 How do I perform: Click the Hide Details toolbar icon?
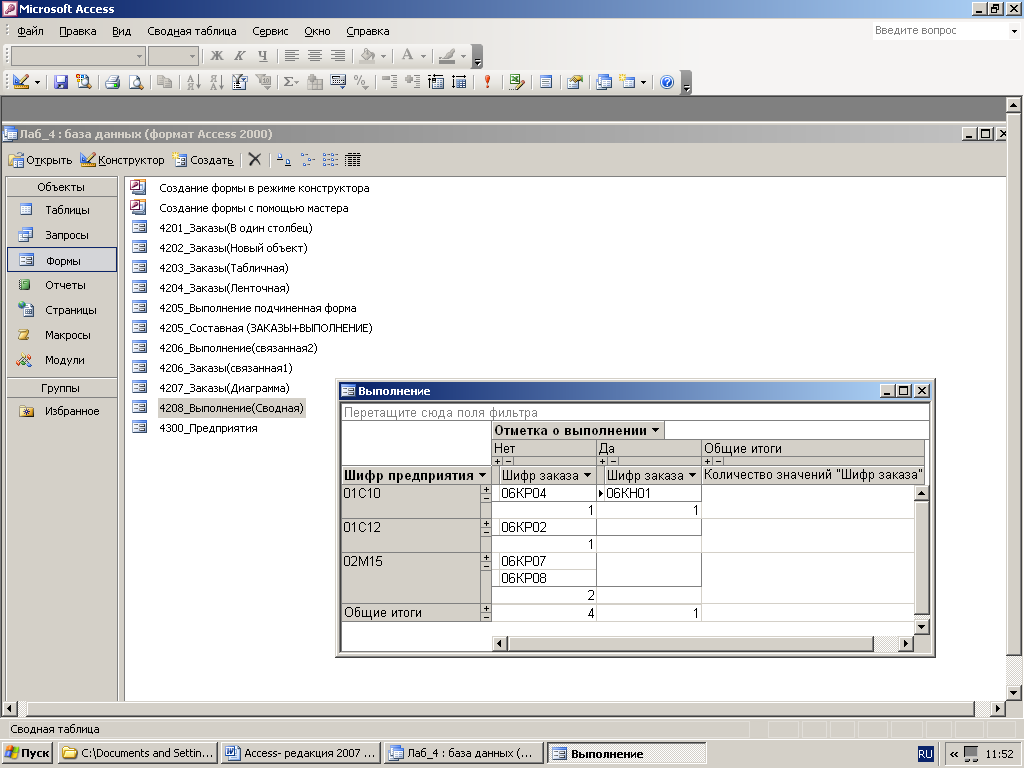436,82
